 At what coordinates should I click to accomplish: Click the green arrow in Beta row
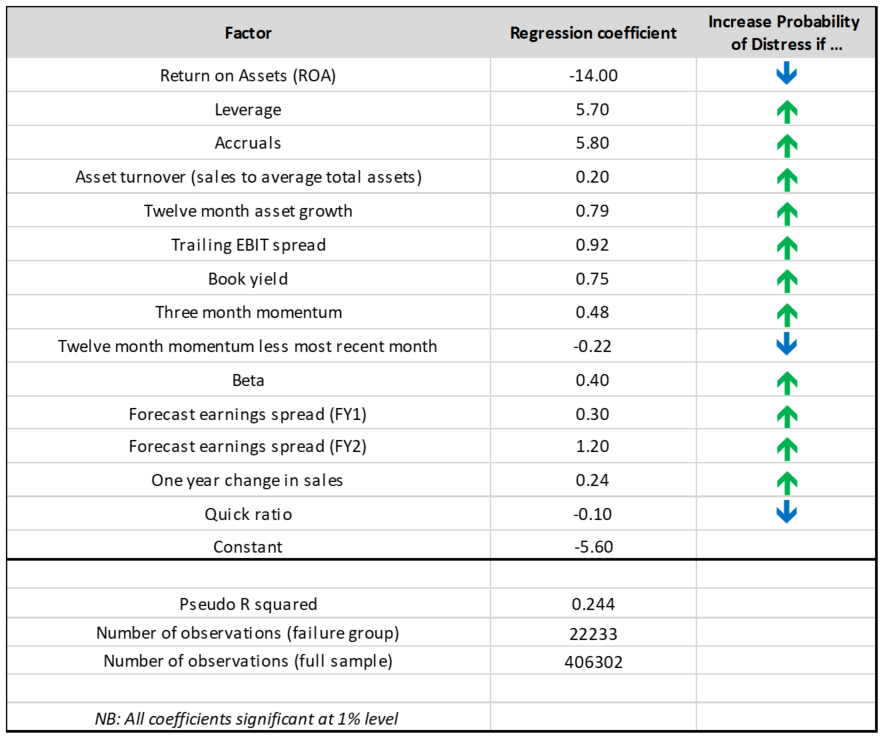point(786,381)
